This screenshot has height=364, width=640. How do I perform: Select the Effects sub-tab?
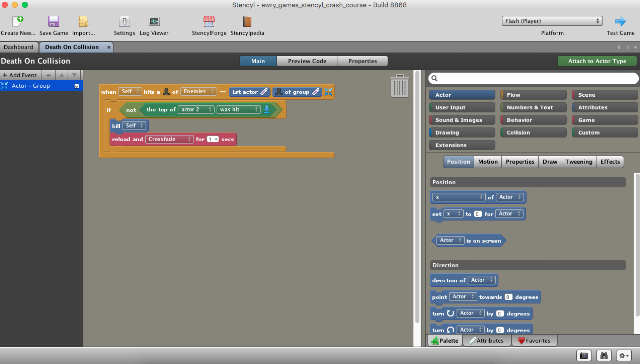610,162
